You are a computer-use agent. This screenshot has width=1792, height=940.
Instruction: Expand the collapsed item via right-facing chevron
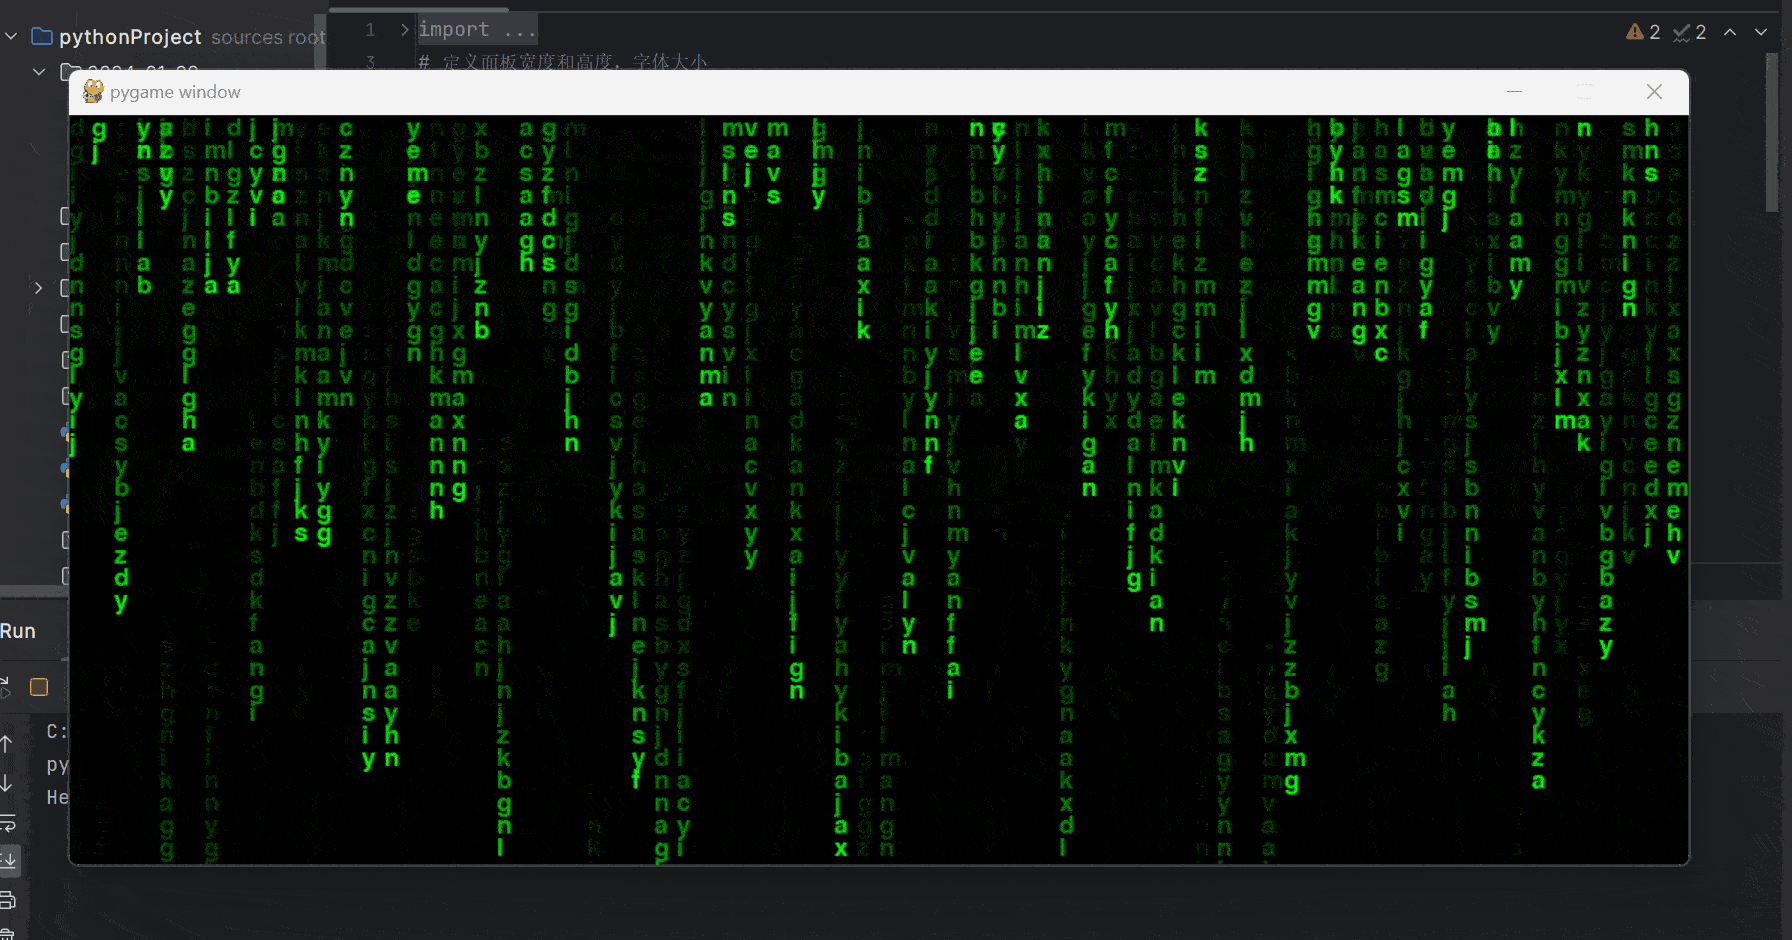point(38,288)
